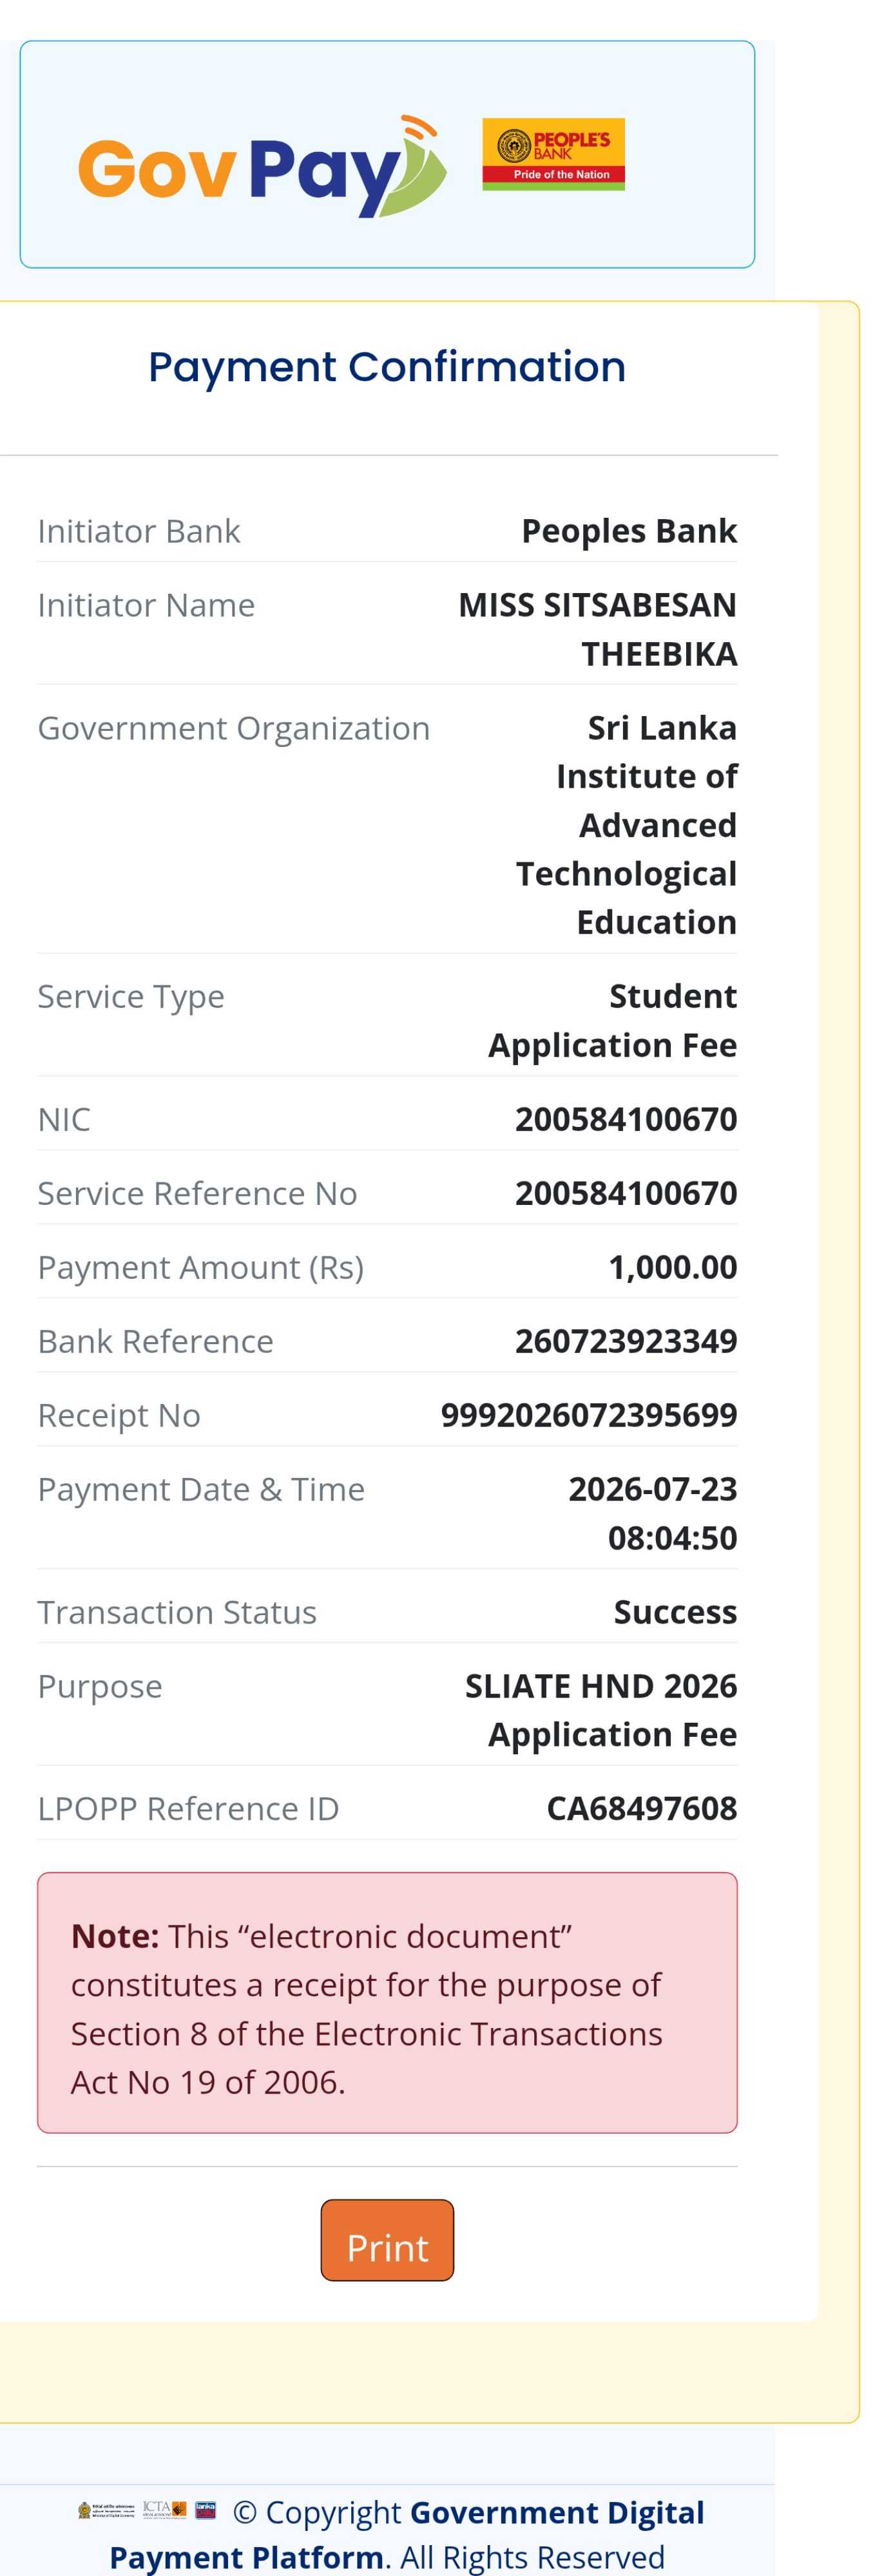Click the payment date 2026-07-23
This screenshot has width=884, height=2576.
click(x=653, y=1489)
